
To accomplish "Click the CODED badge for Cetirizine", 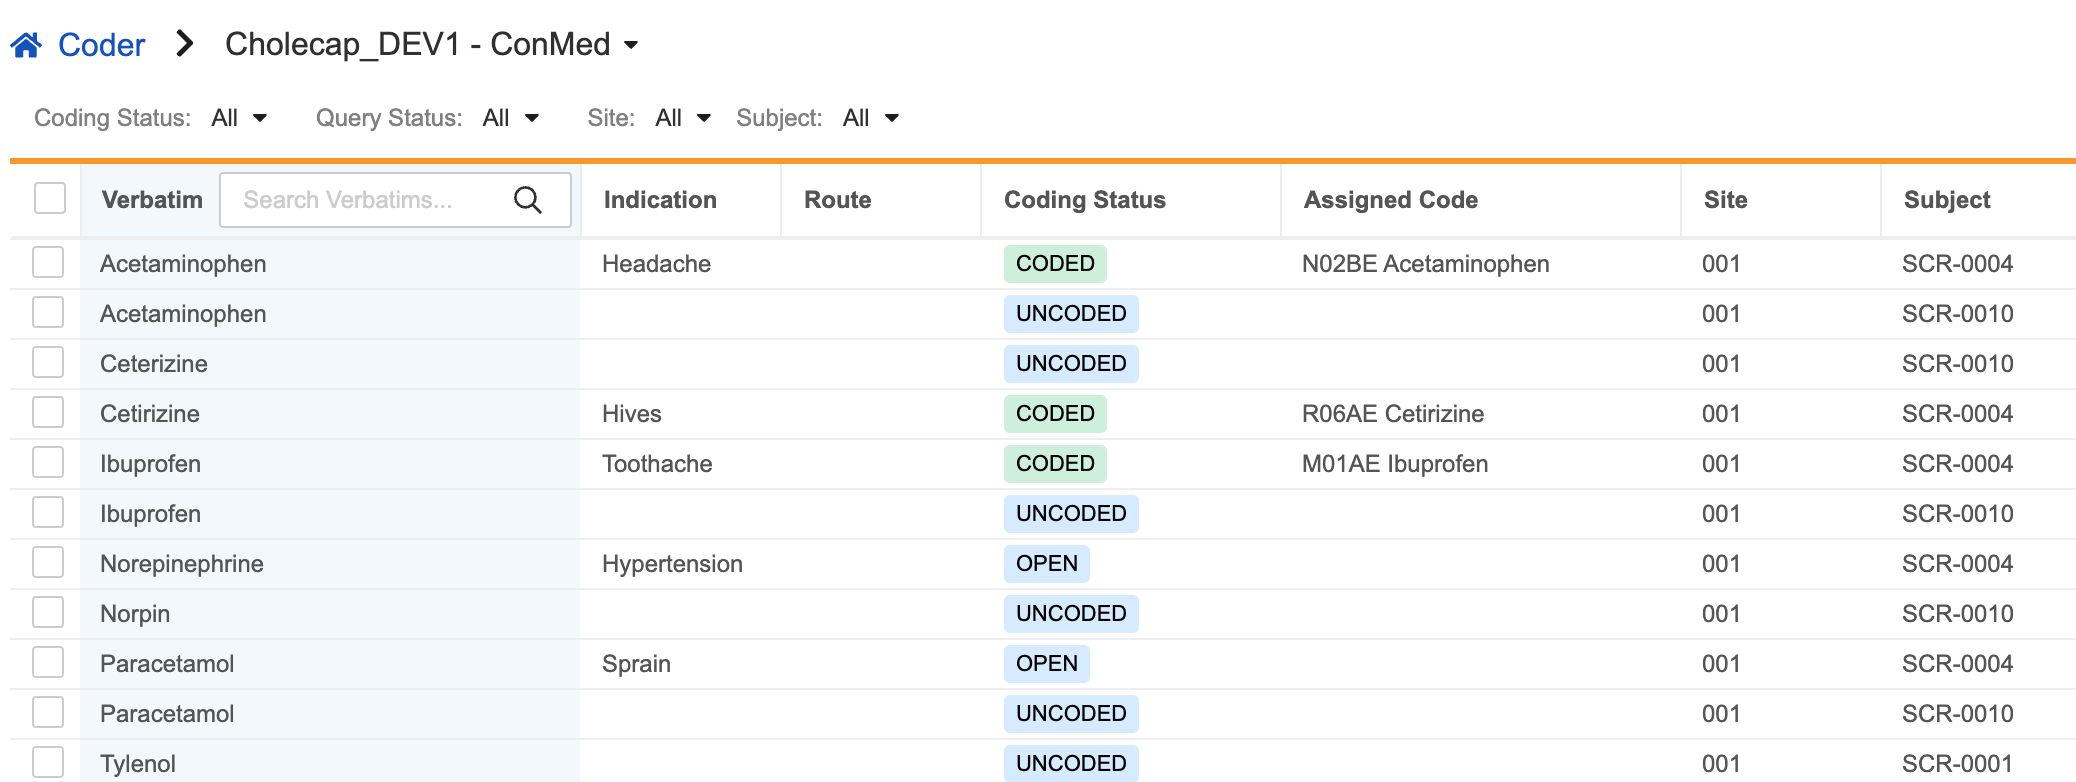I will click(1054, 414).
